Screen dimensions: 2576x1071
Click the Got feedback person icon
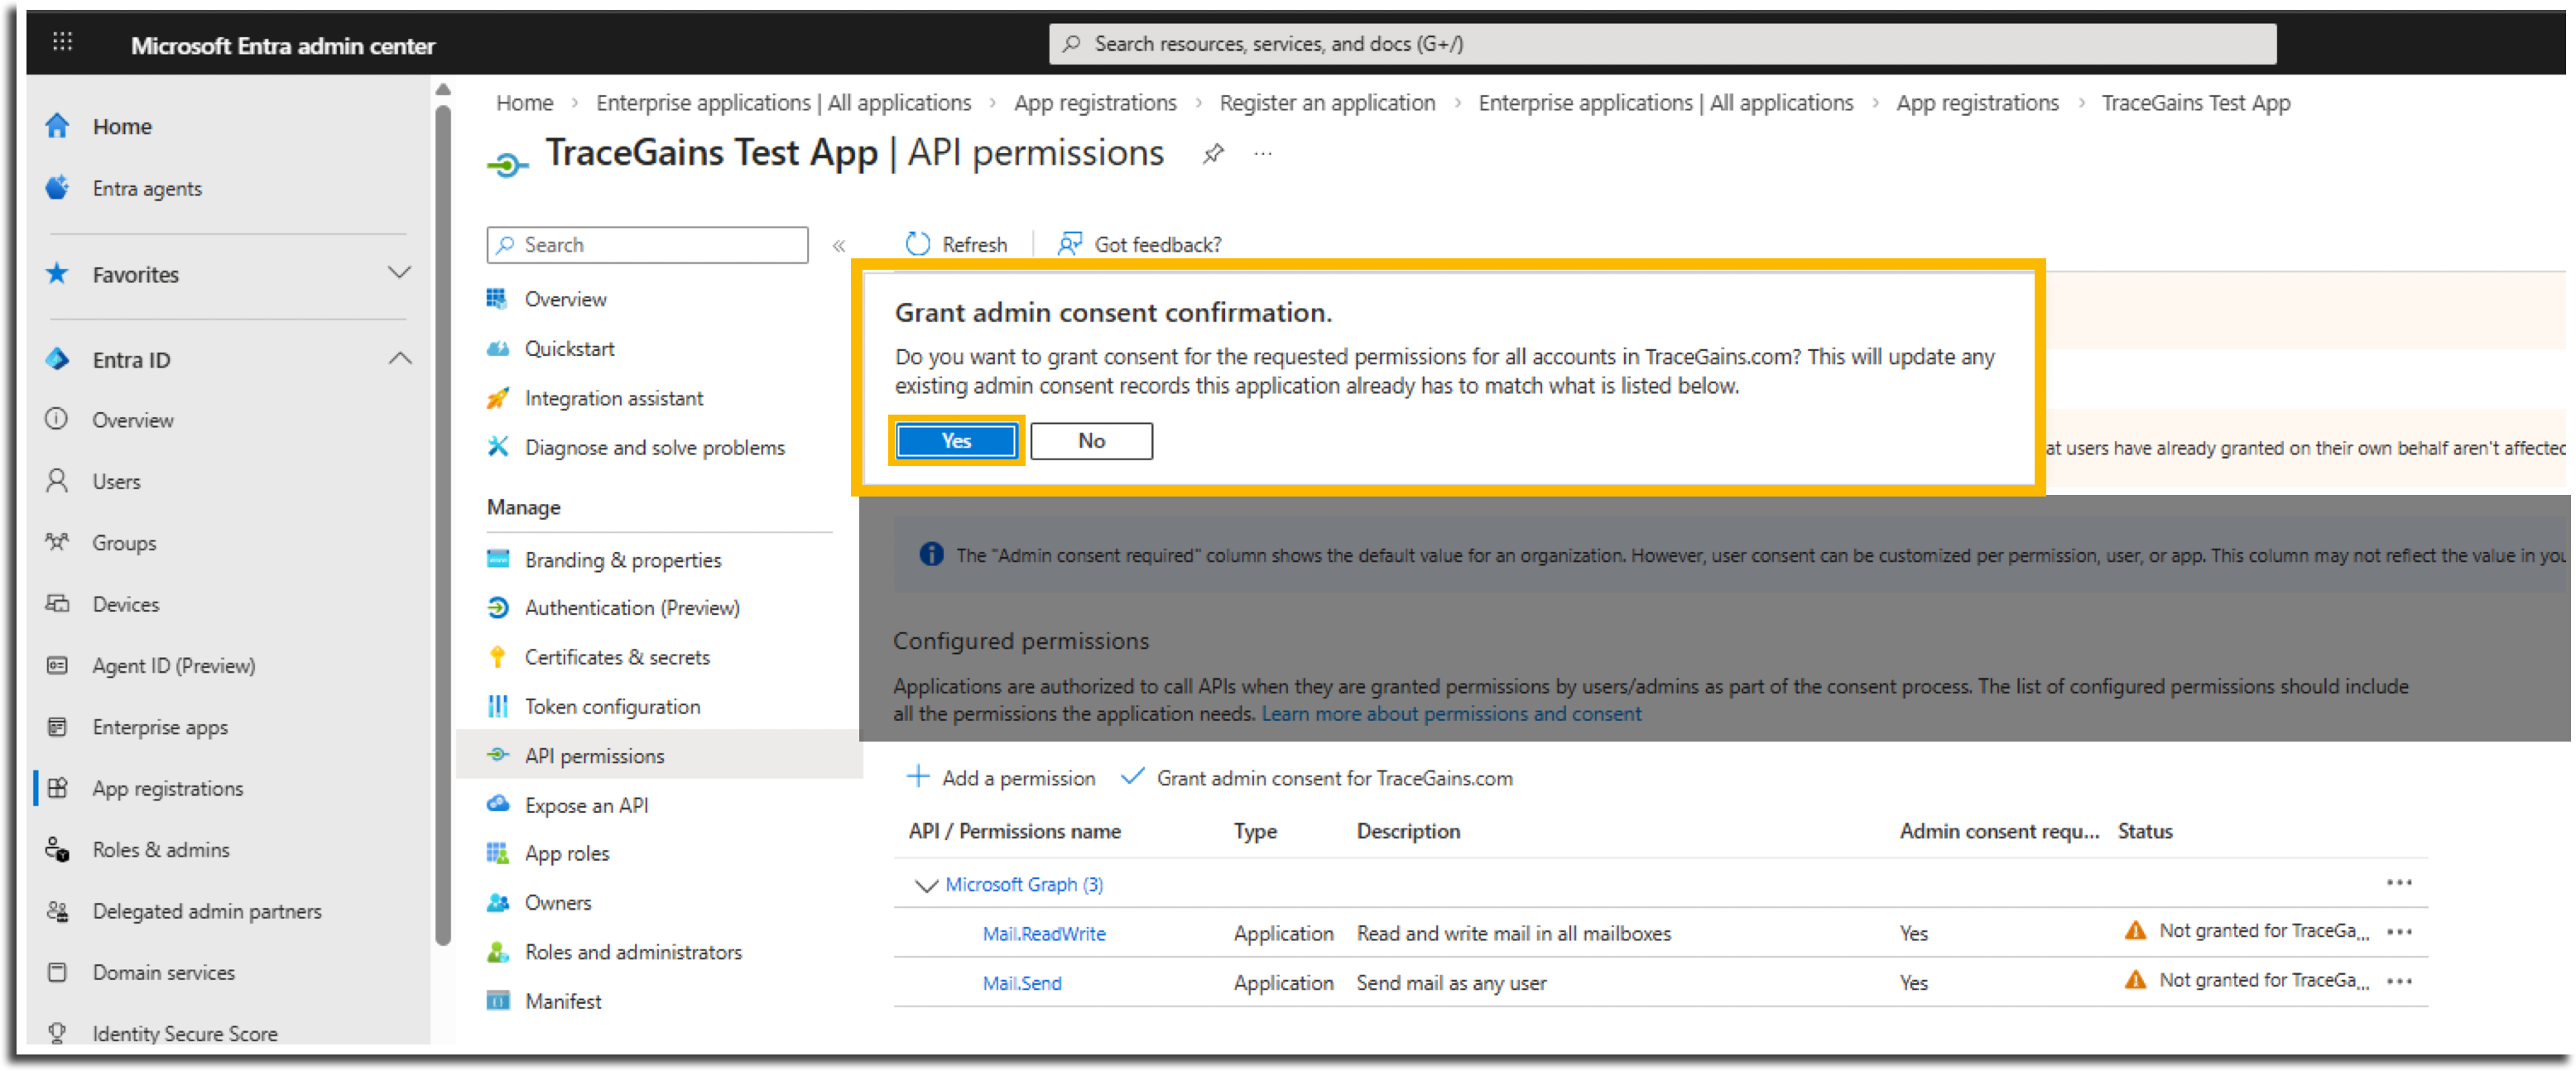[x=1069, y=244]
